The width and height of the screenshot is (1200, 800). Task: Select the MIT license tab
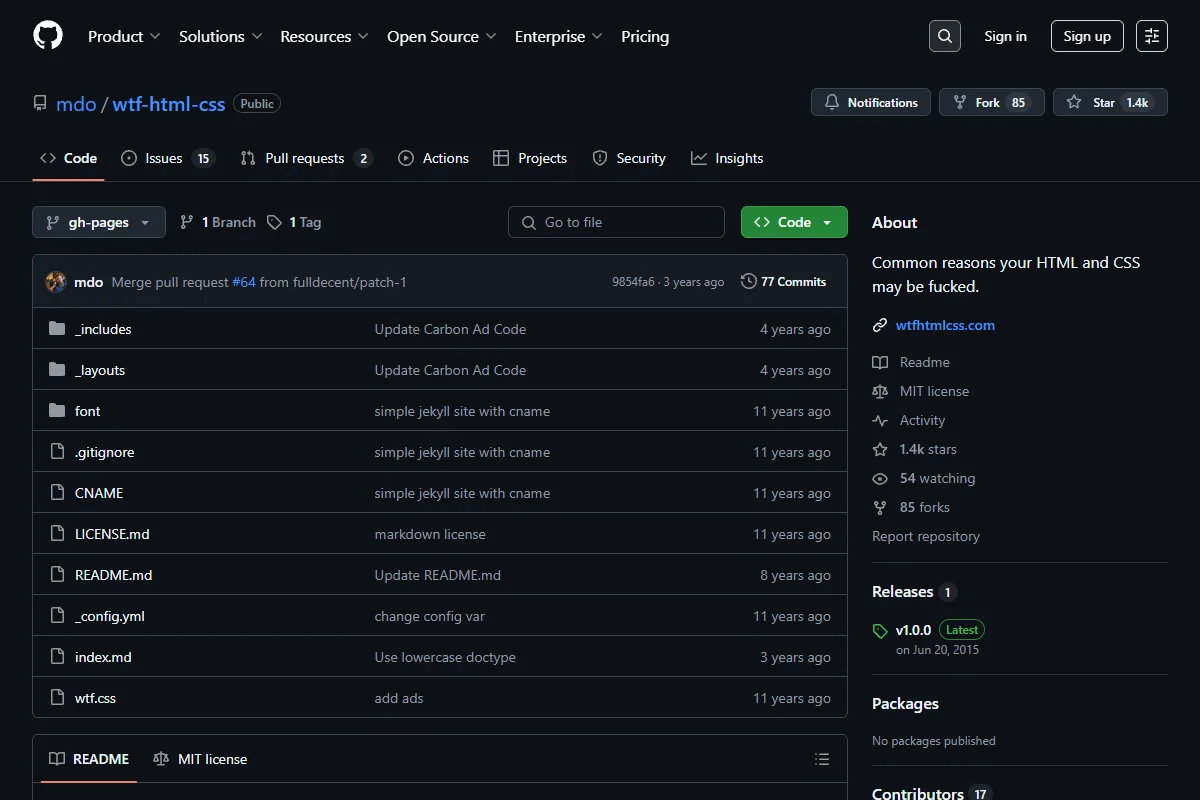(200, 759)
